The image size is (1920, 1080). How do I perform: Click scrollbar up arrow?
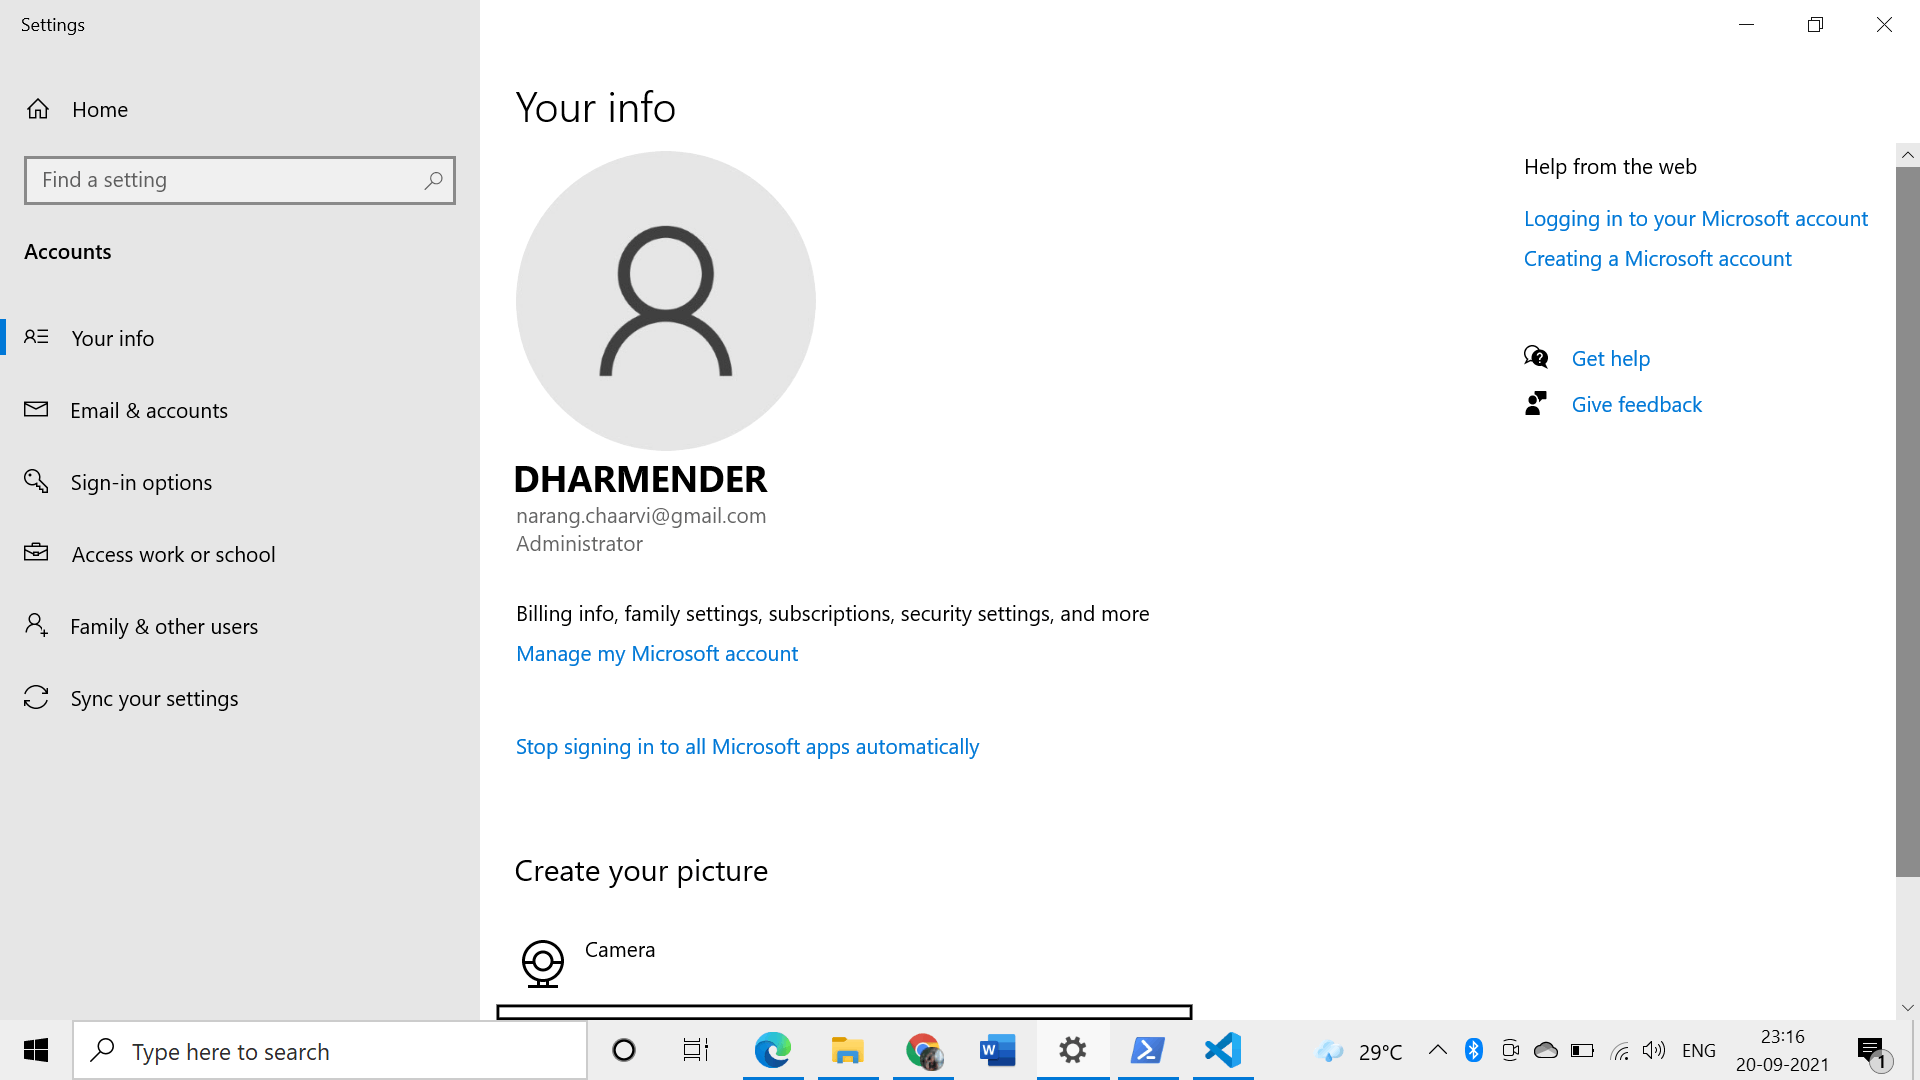[1907, 155]
